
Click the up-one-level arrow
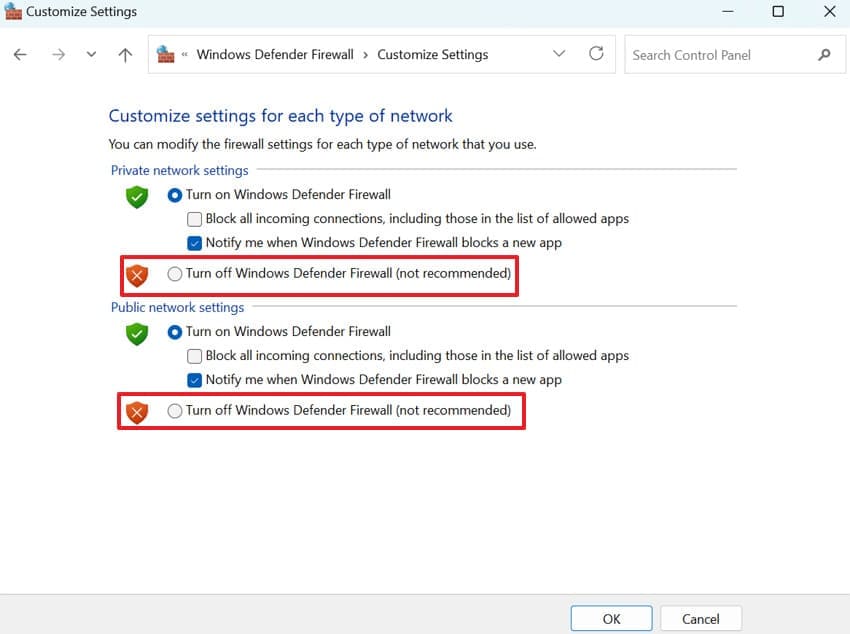pos(125,55)
